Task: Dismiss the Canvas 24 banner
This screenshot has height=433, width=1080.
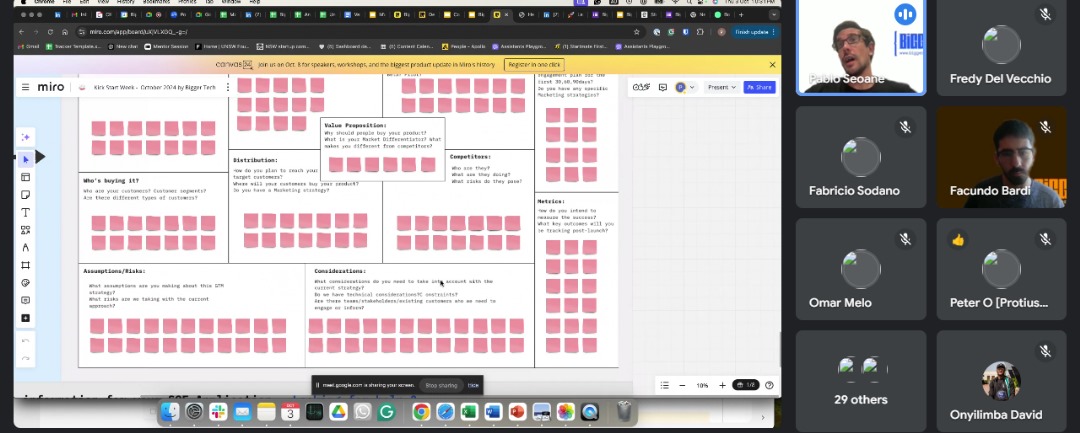Action: [772, 65]
